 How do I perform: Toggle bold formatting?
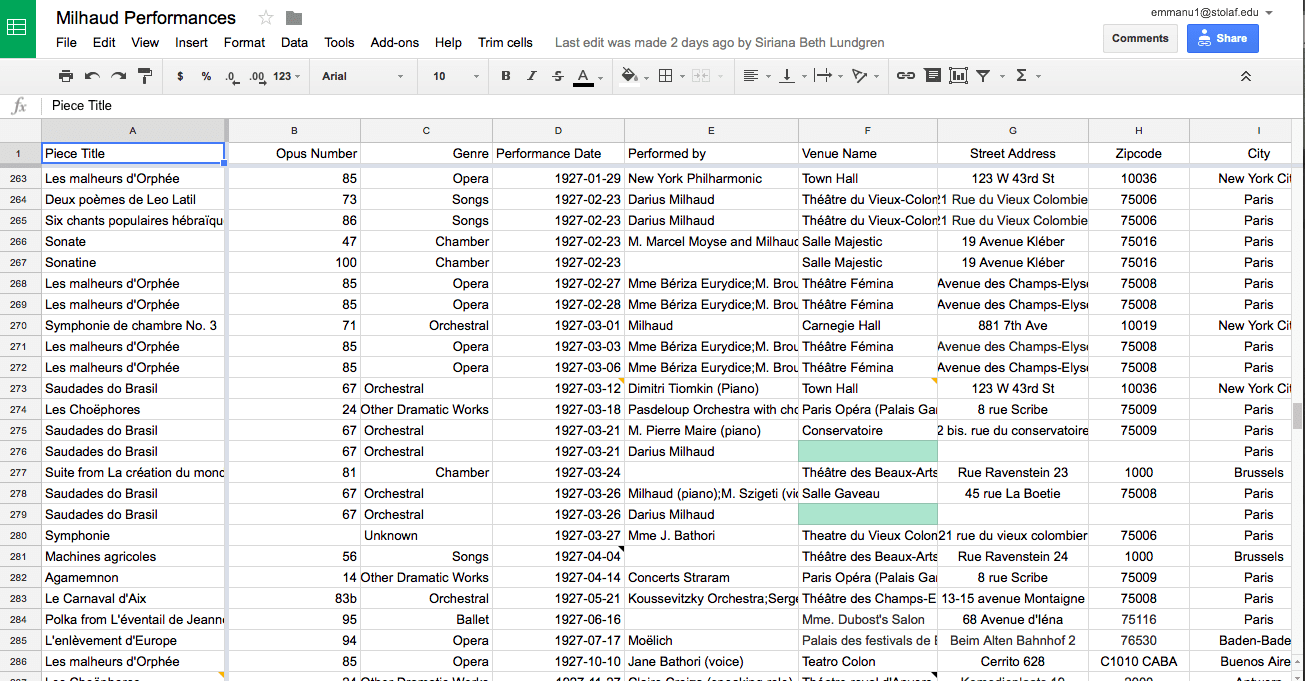pyautogui.click(x=505, y=76)
